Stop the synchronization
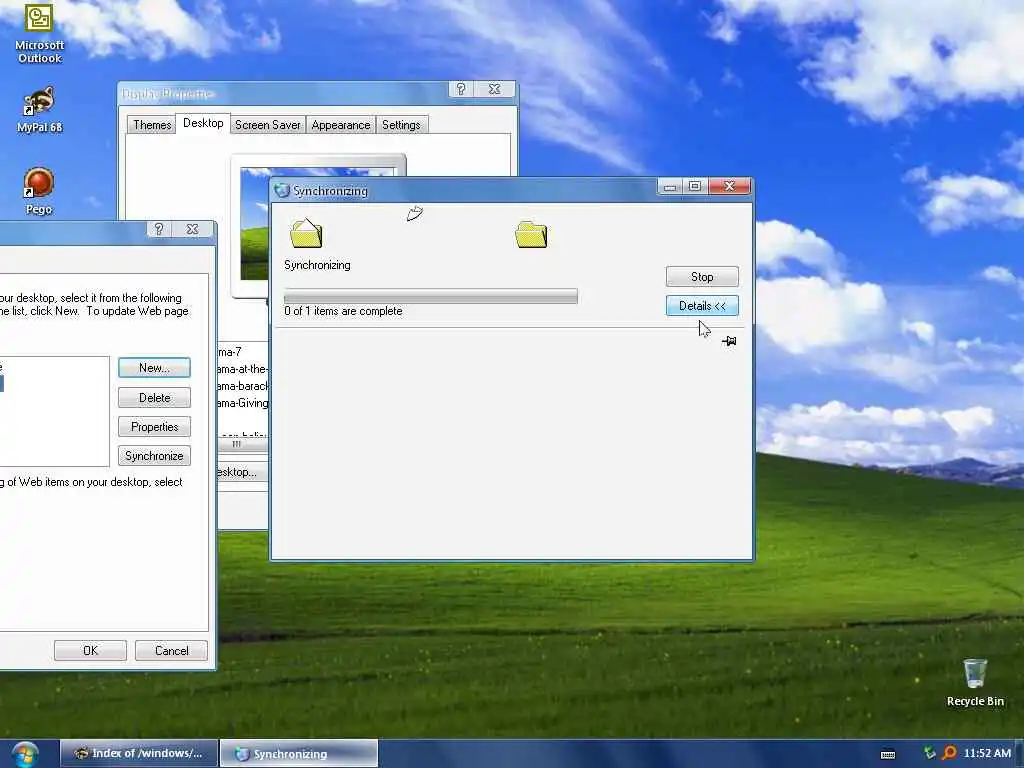 pyautogui.click(x=702, y=277)
